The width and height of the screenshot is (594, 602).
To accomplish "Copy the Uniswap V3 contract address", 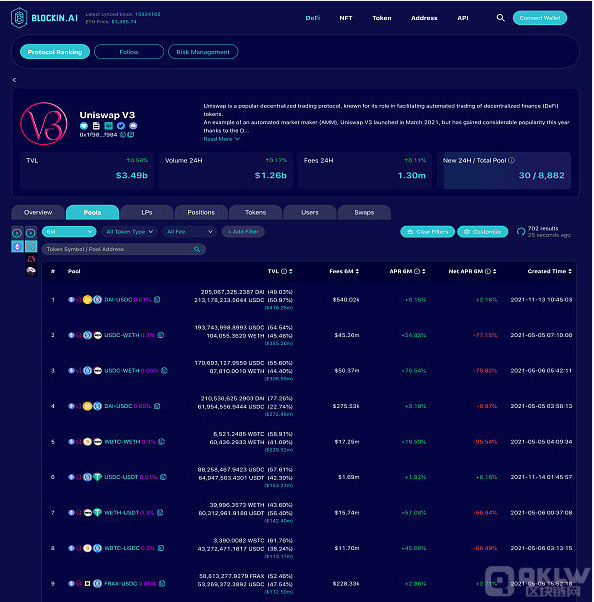I will [x=123, y=135].
